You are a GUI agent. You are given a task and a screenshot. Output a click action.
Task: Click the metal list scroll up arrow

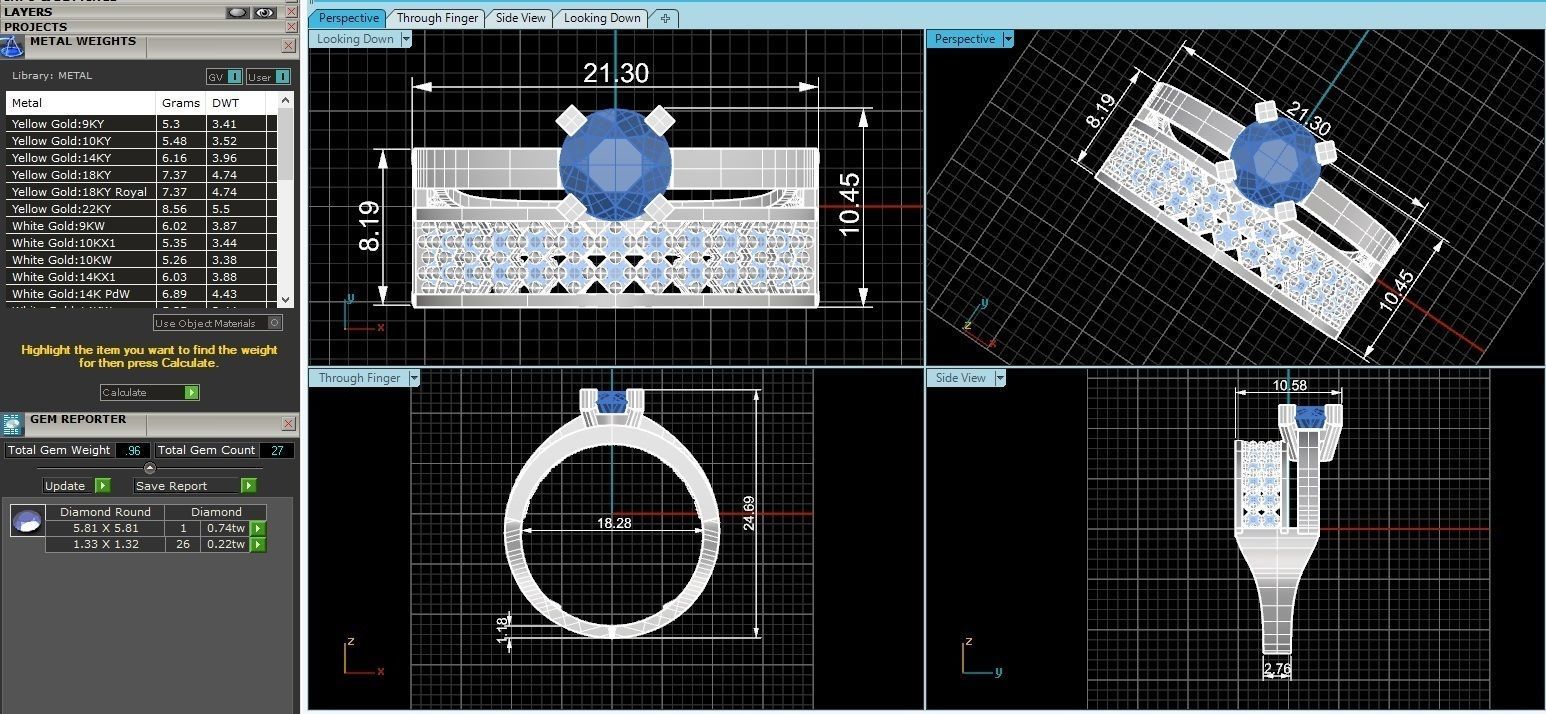pyautogui.click(x=286, y=100)
